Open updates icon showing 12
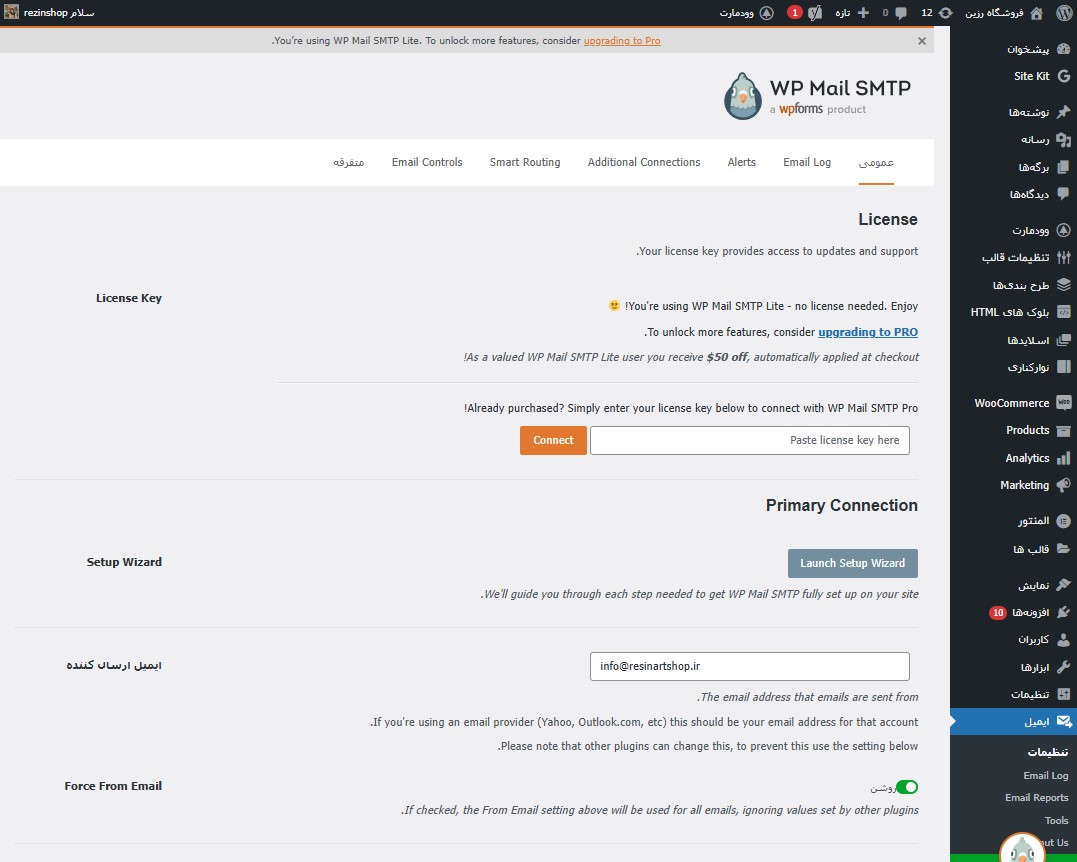This screenshot has width=1077, height=862. pos(946,12)
